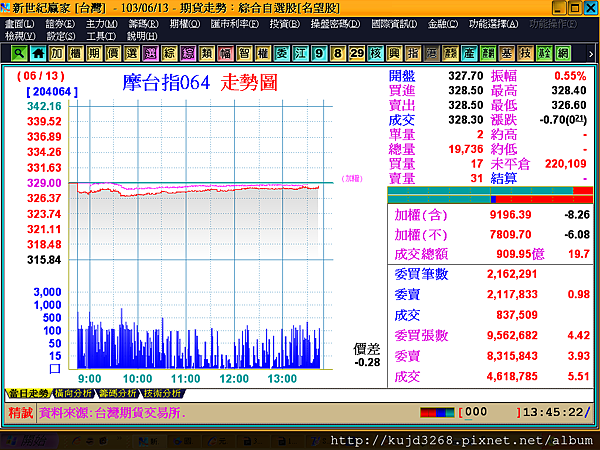Open the 匯市利率(F) menu

(x=235, y=24)
